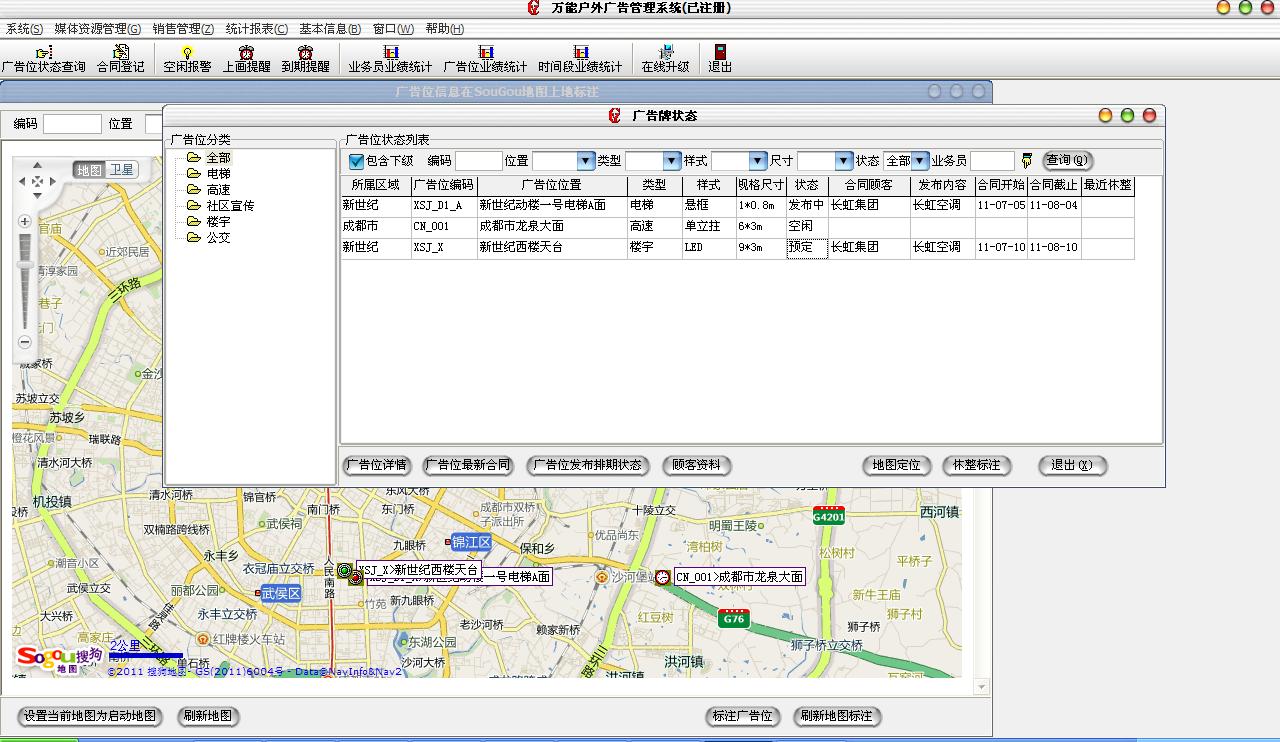Click 编码 input in map window

(72, 124)
